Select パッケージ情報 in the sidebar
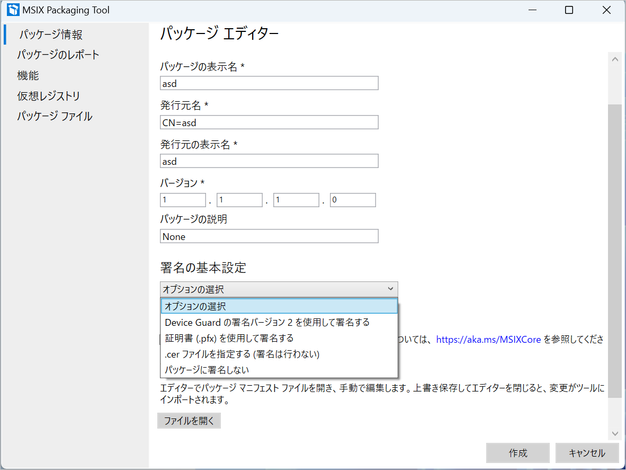Image resolution: width=626 pixels, height=470 pixels. 51,35
